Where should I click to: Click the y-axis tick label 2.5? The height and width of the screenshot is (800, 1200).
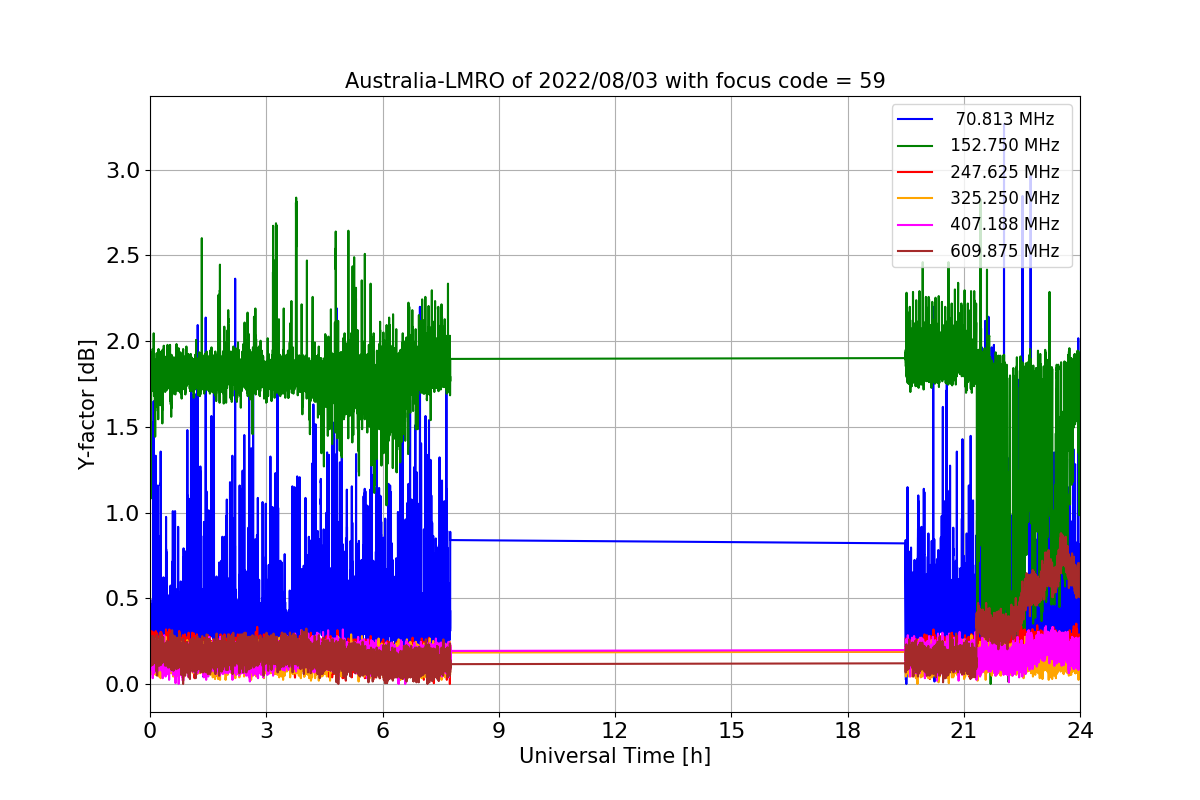123,256
